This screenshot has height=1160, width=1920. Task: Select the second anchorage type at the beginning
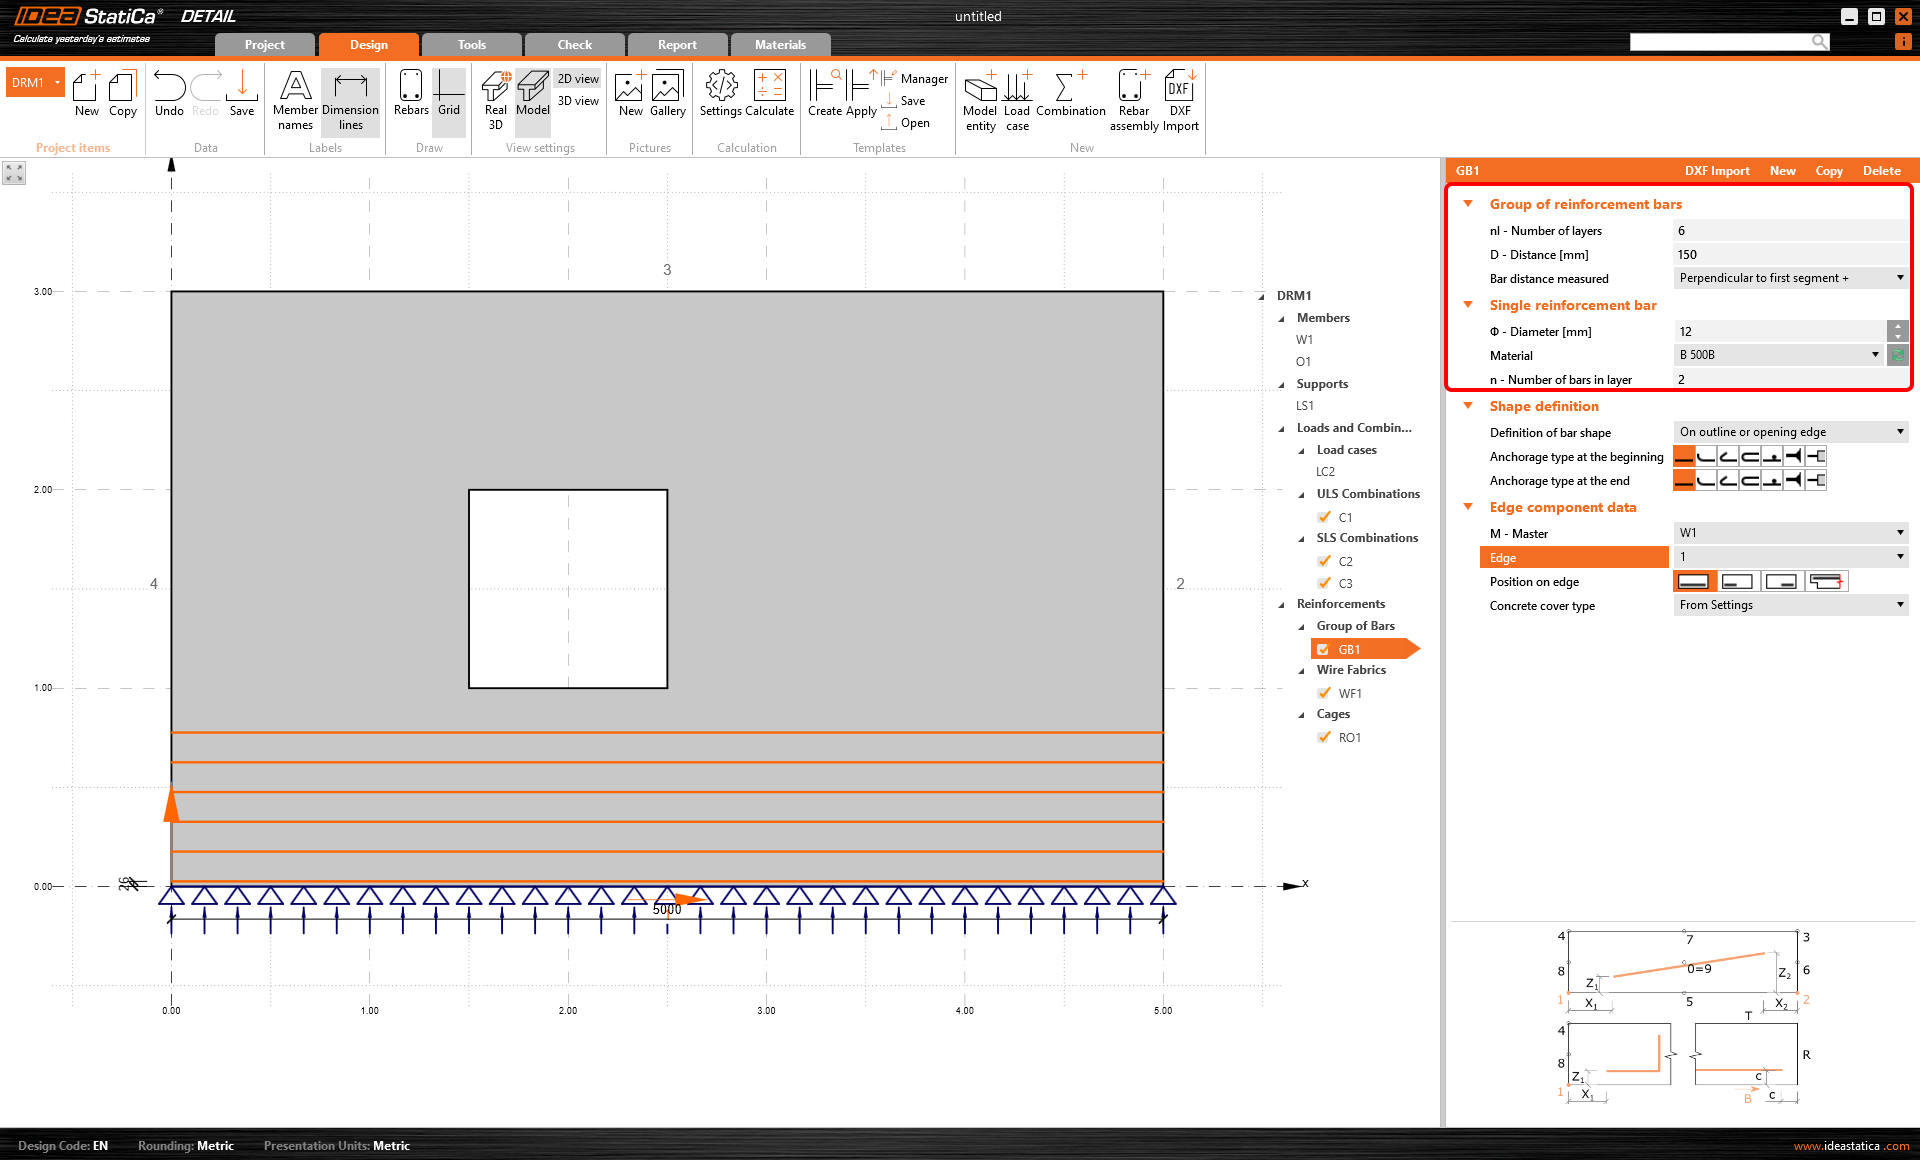[1706, 456]
